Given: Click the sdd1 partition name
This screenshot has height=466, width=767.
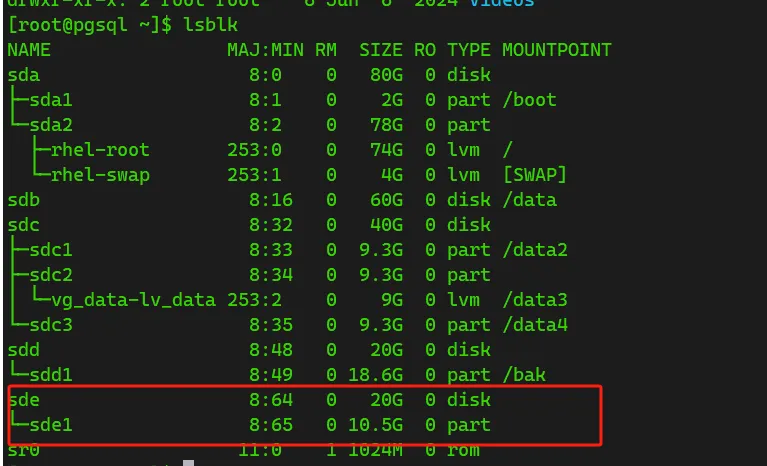Looking at the screenshot, I should (51, 375).
